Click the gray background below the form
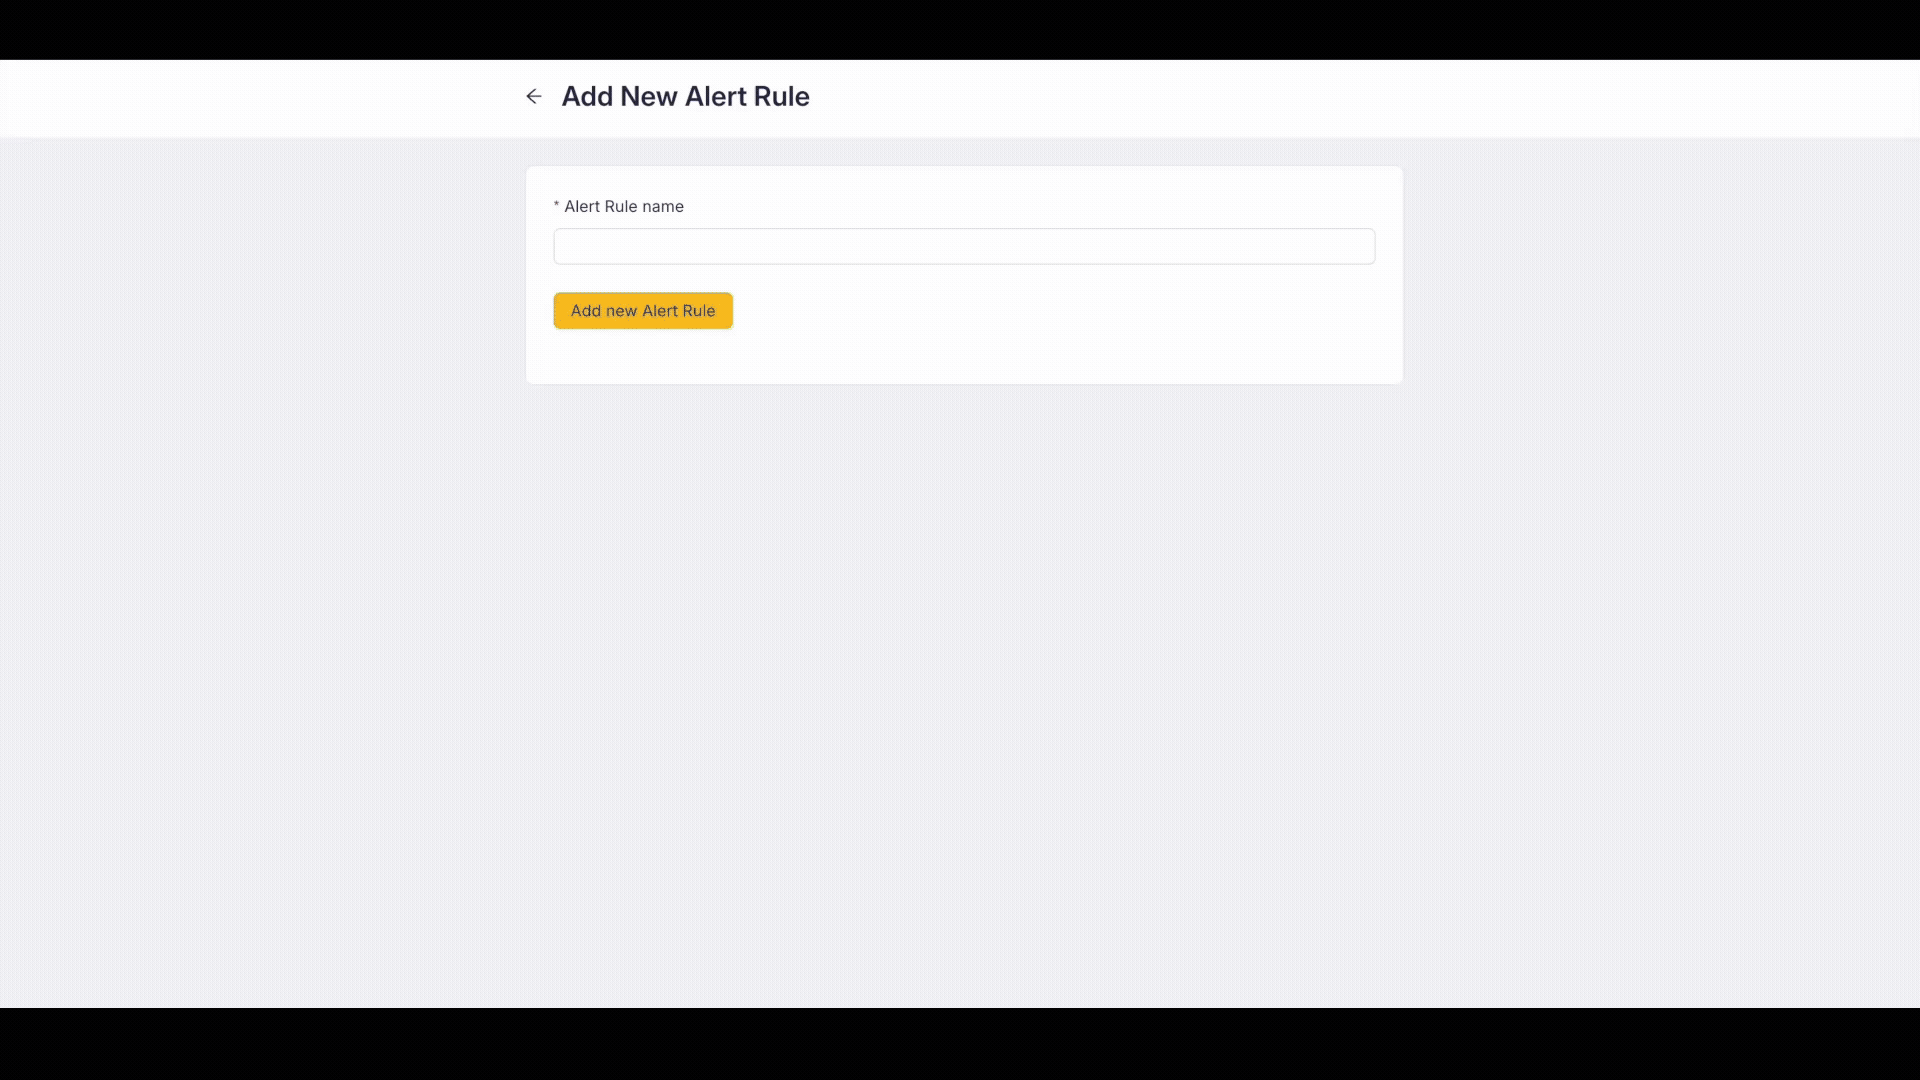 pos(960,700)
